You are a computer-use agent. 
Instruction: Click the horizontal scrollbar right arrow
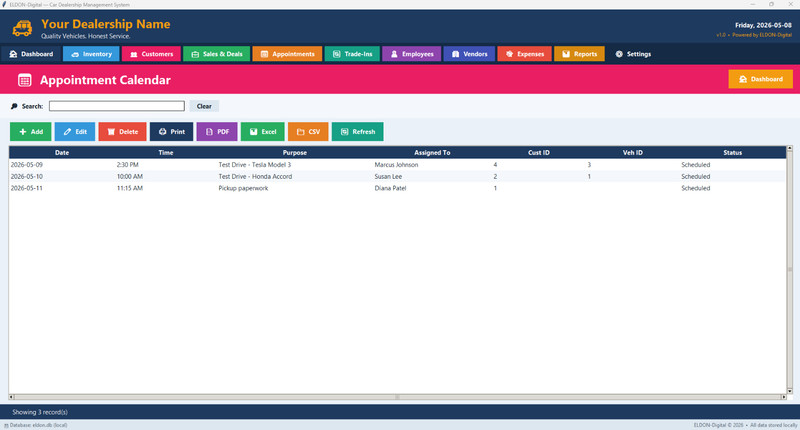pyautogui.click(x=784, y=397)
